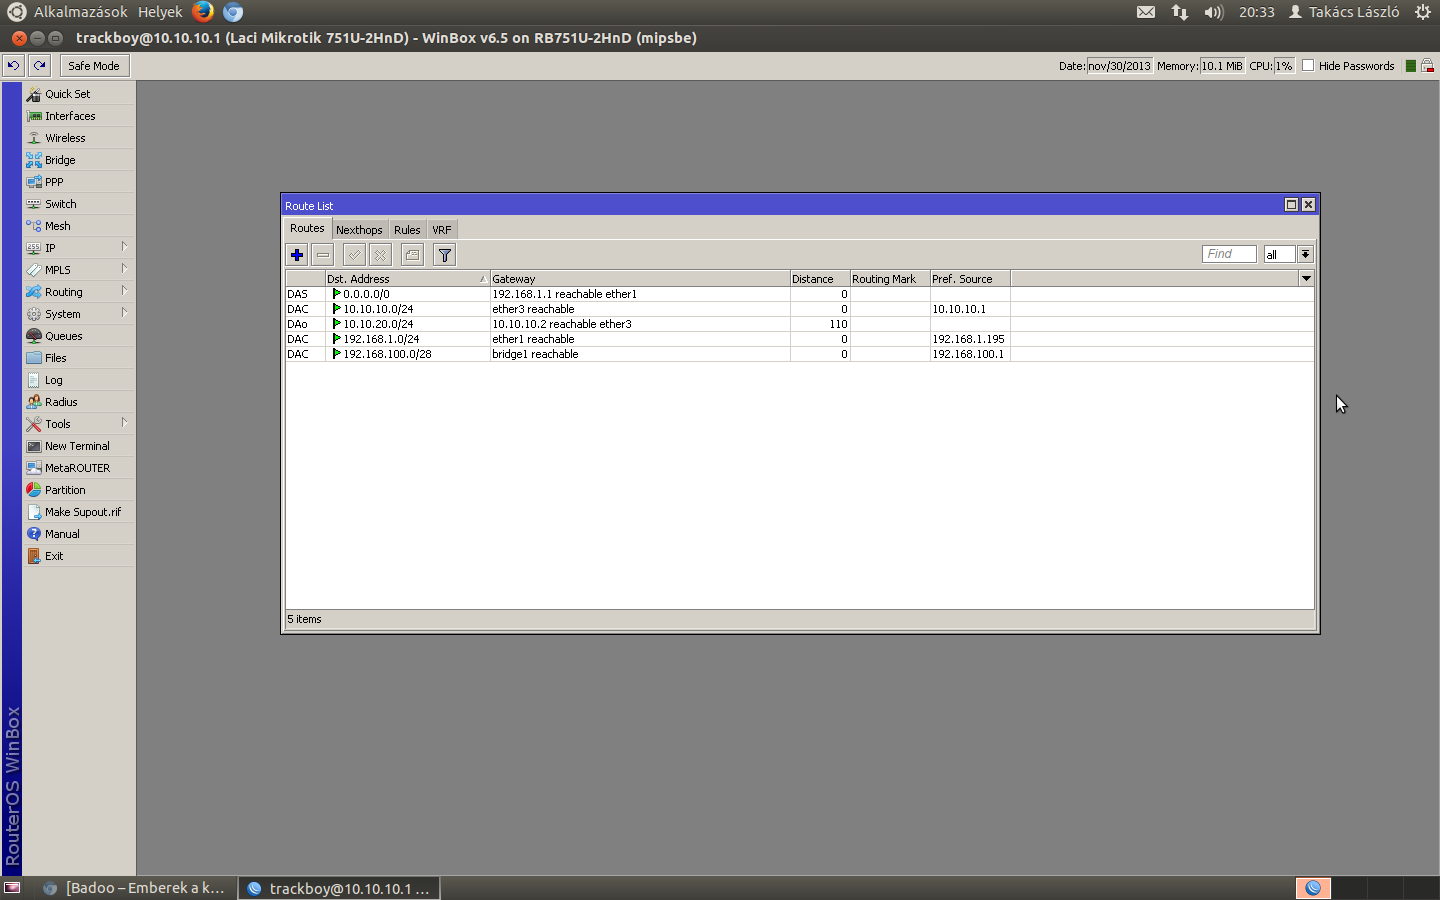Open the Bridge section
Viewport: 1440px width, 900px height.
(x=79, y=160)
